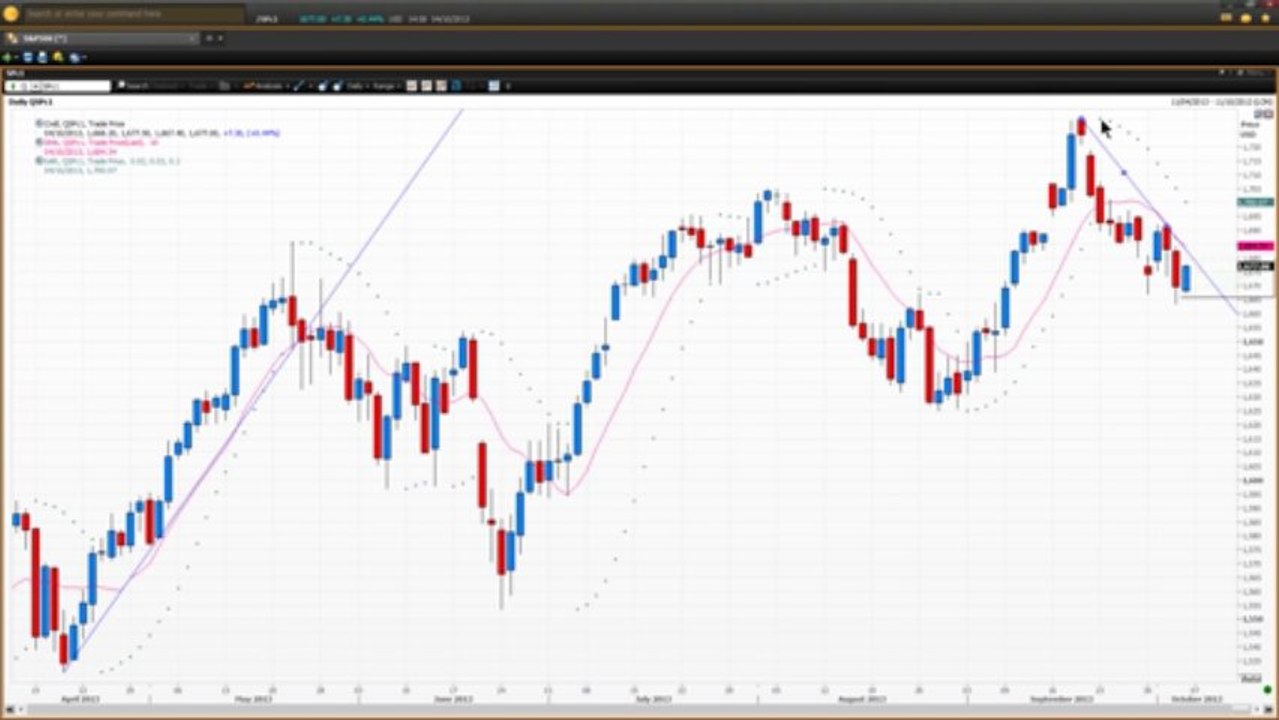Click the April 2013 label on time axis

[78, 699]
